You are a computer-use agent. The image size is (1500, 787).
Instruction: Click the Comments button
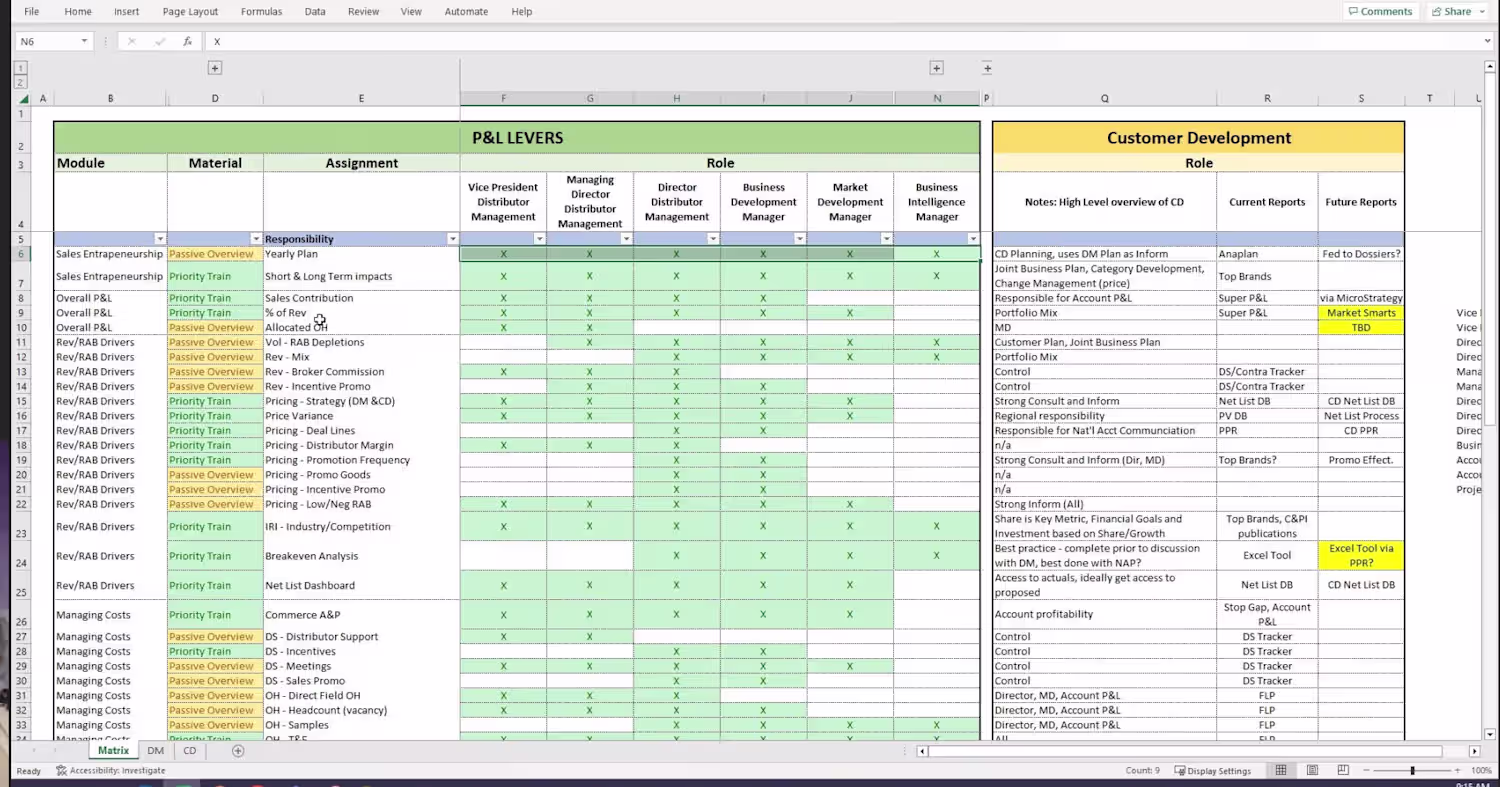[1381, 12]
